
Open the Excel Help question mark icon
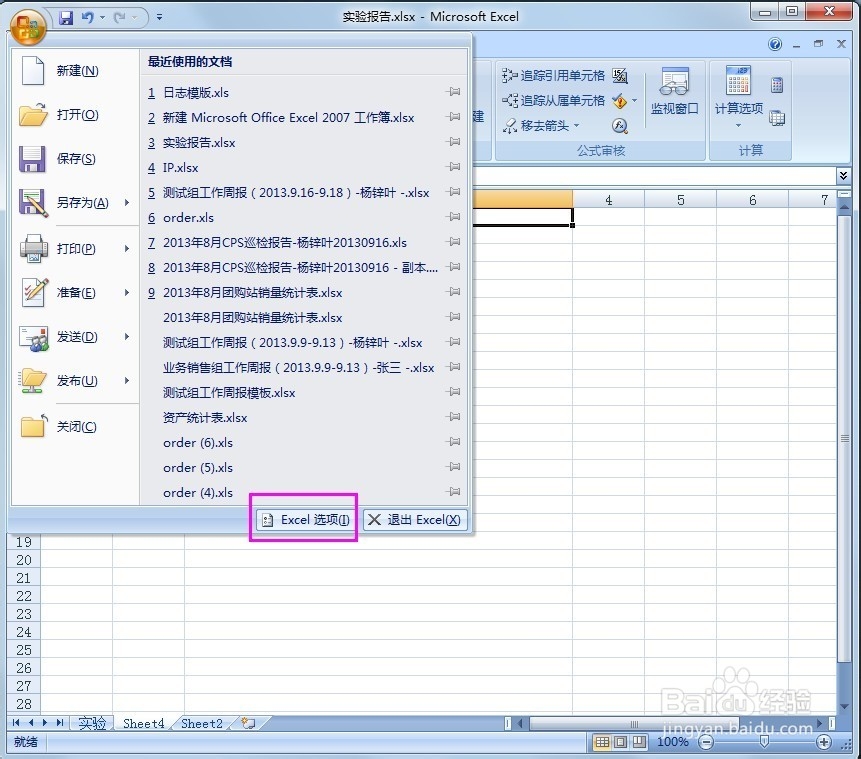(x=775, y=44)
